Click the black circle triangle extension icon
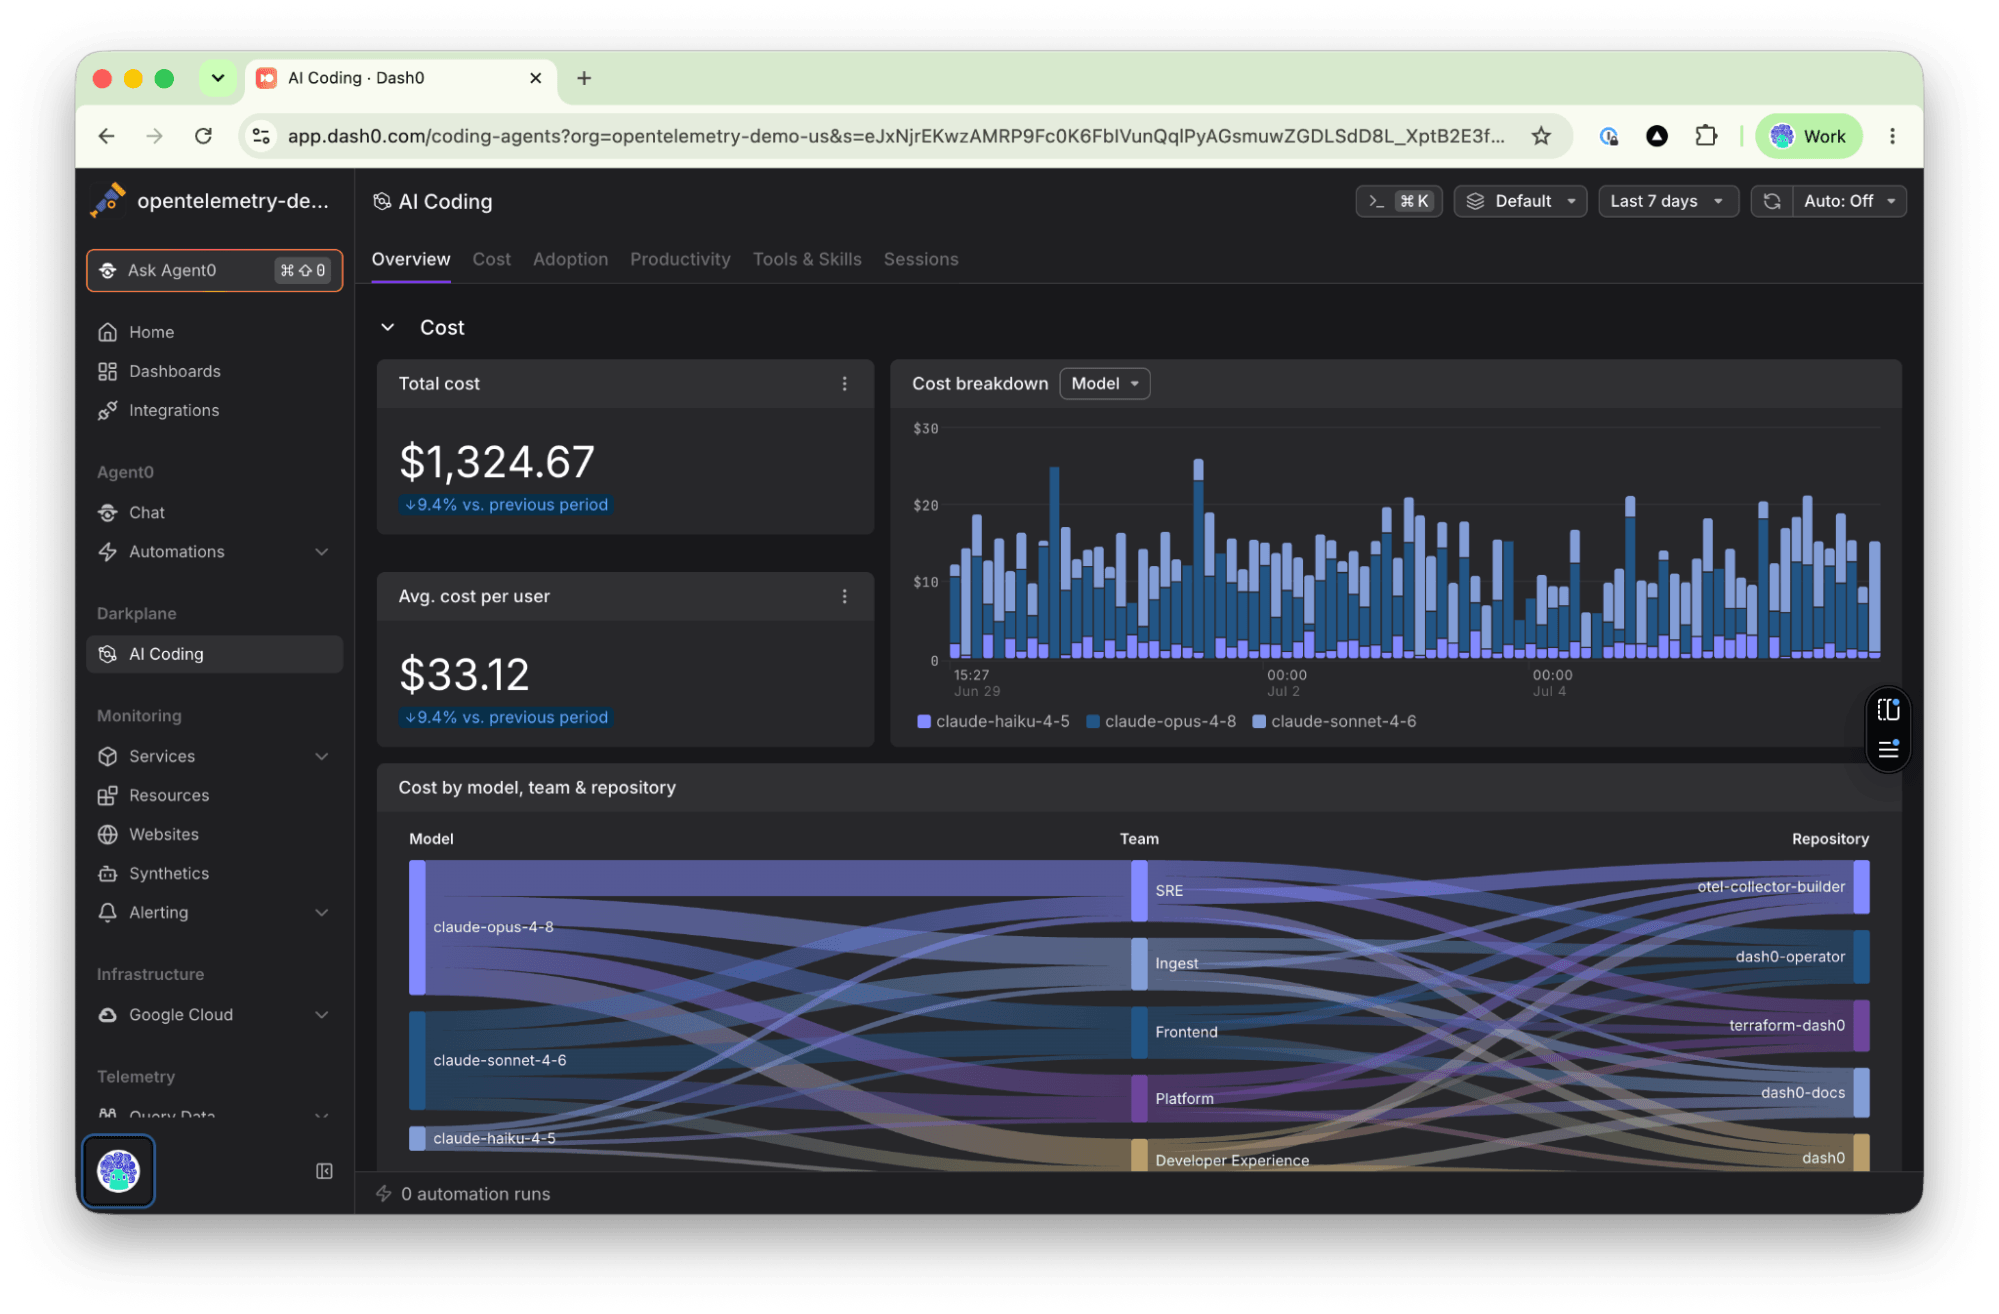Image resolution: width=1999 pixels, height=1314 pixels. tap(1657, 136)
